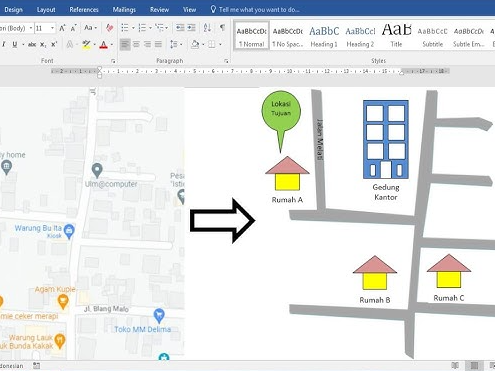Toggle subscript formatting
Image resolution: width=495 pixels, height=371 pixels.
pyautogui.click(x=43, y=44)
